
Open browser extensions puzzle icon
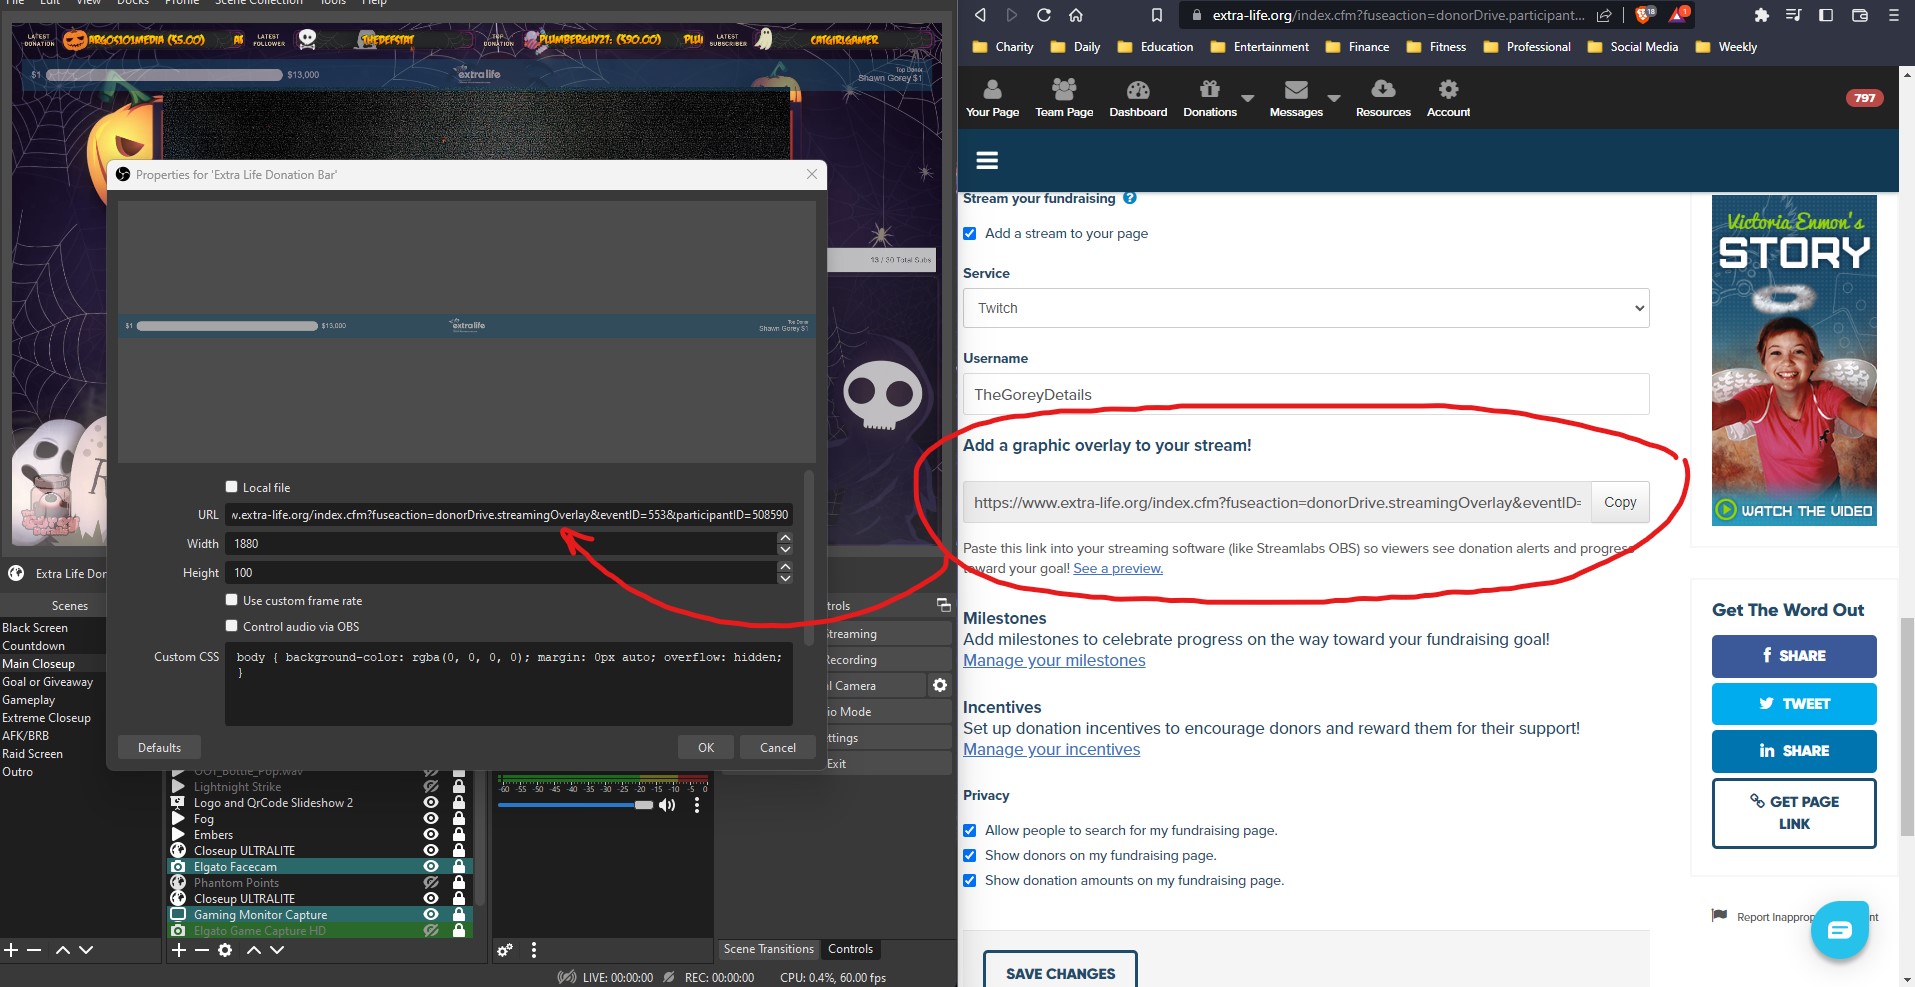1762,15
